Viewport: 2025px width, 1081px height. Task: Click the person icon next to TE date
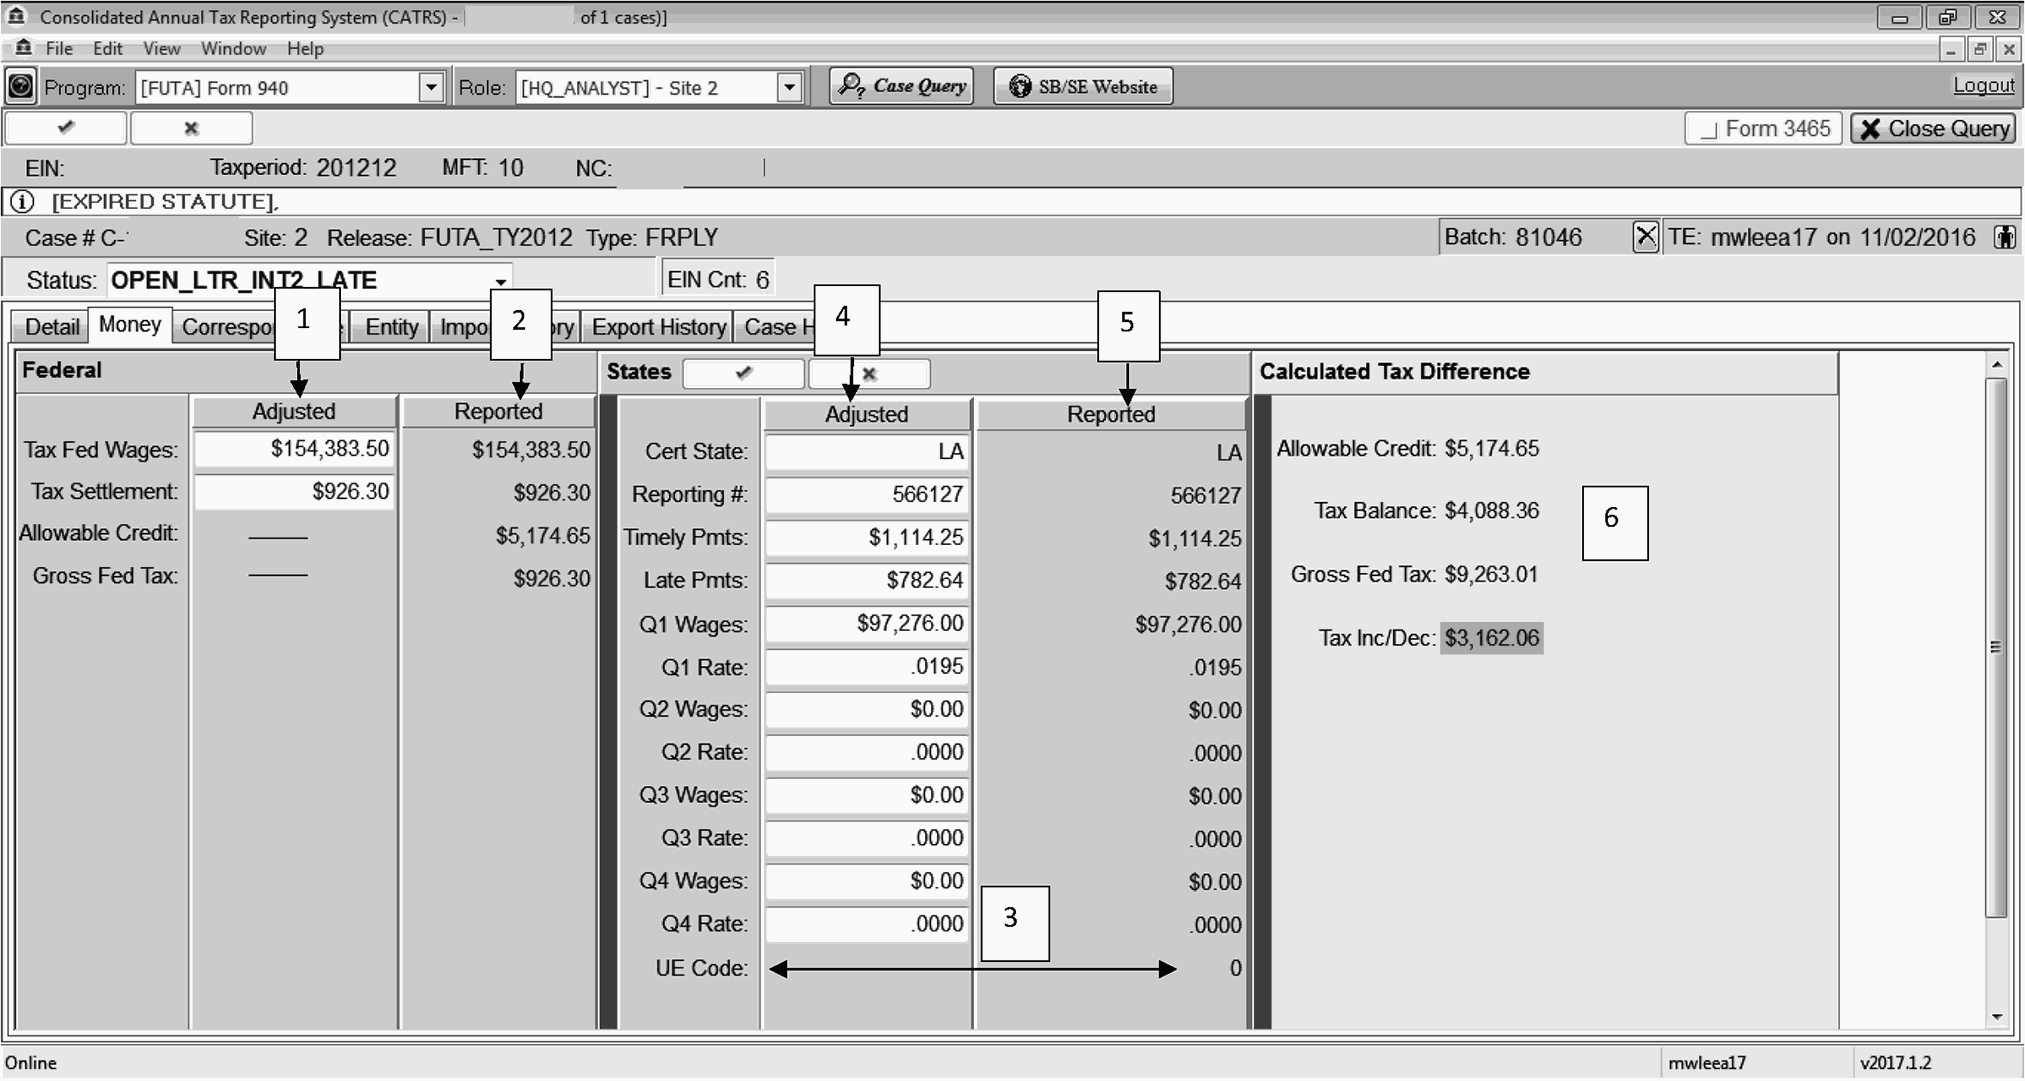(x=2004, y=237)
